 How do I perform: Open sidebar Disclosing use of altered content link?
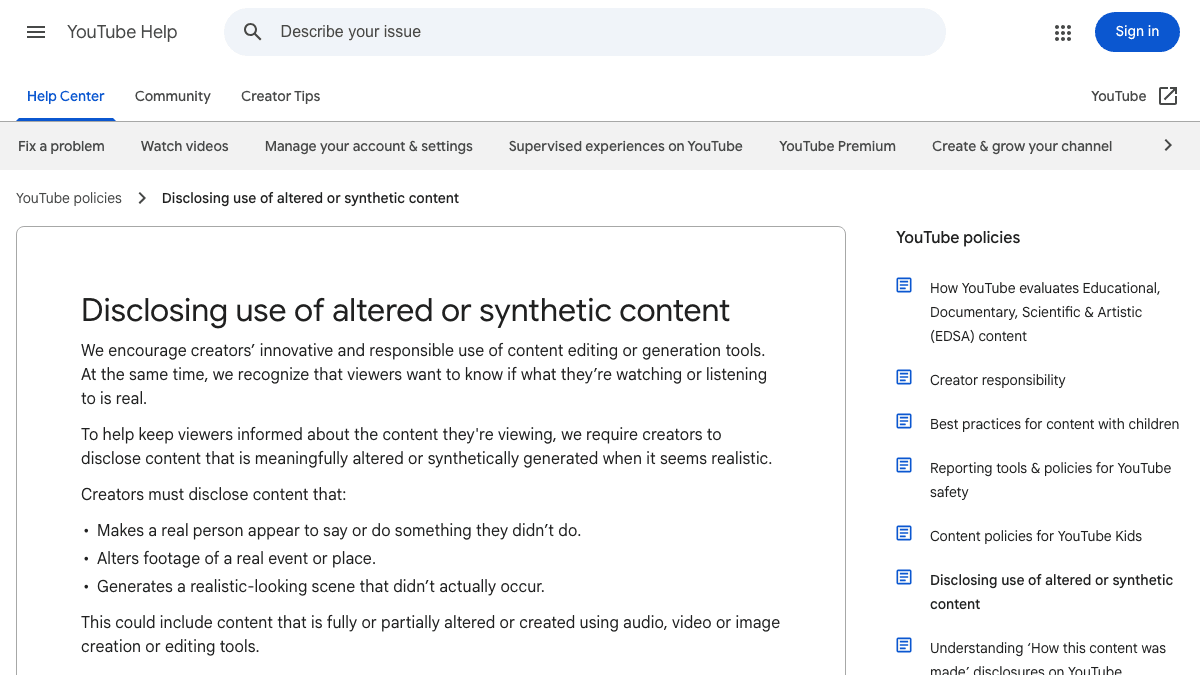(x=1051, y=592)
